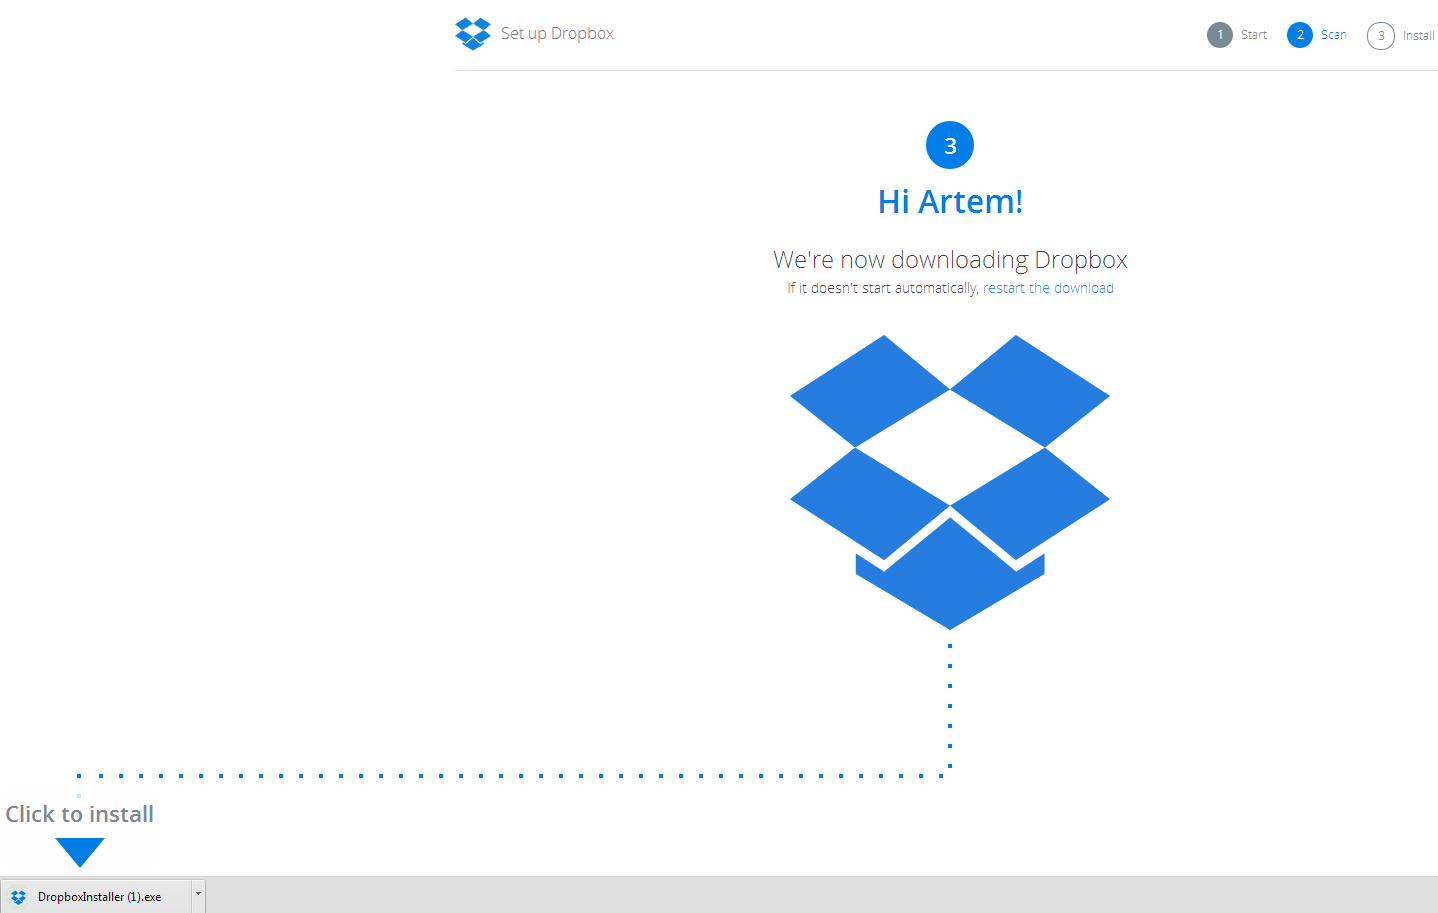Viewport: 1438px width, 913px height.
Task: Open the DropboxInstaller download options dropdown
Action: (x=197, y=896)
